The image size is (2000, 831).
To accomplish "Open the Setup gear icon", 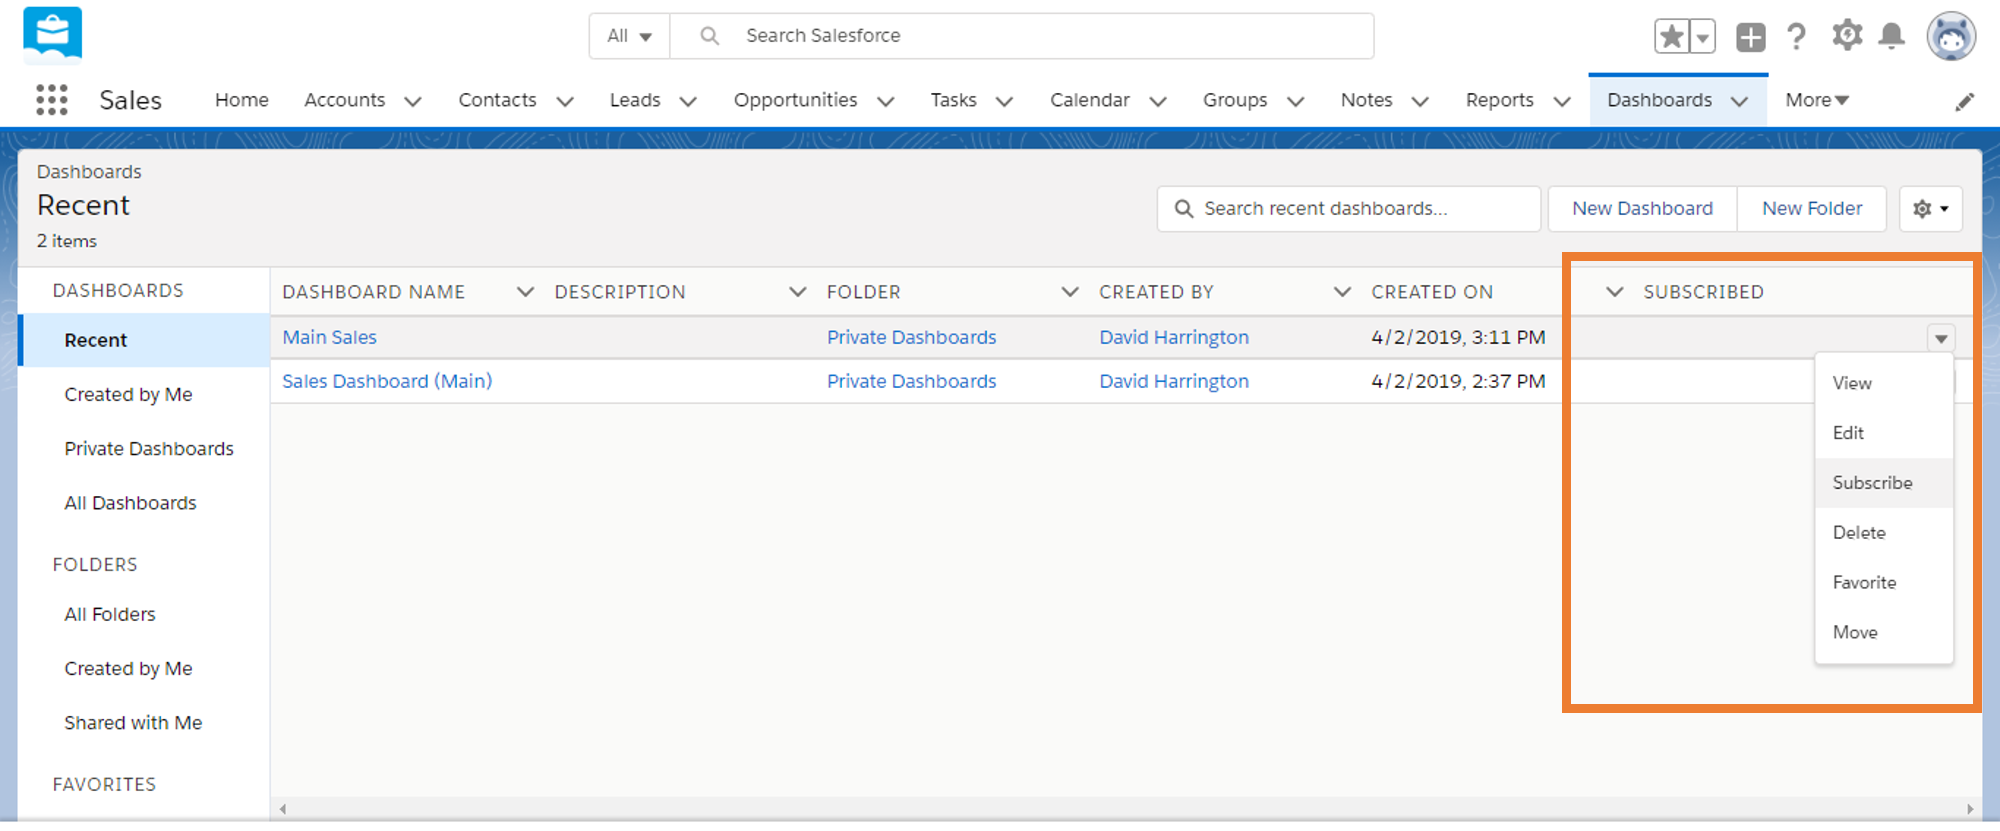I will pos(1847,36).
